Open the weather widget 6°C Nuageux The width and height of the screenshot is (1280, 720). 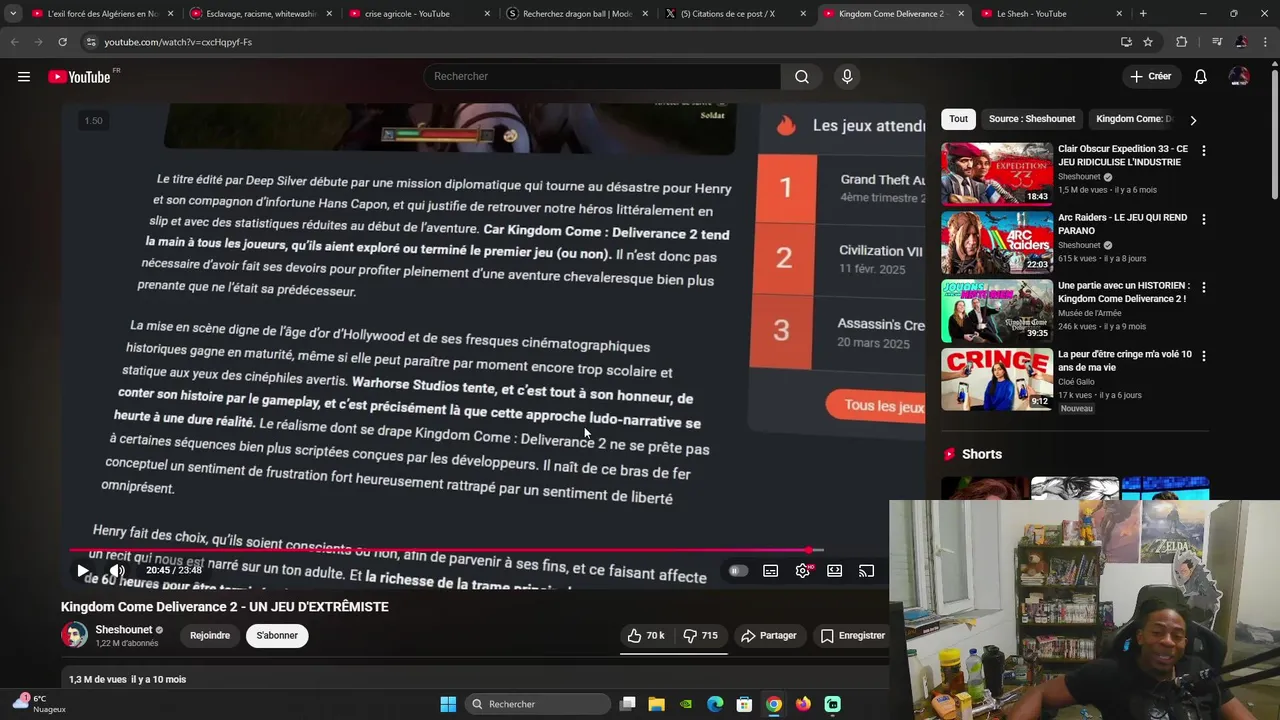[x=40, y=704]
